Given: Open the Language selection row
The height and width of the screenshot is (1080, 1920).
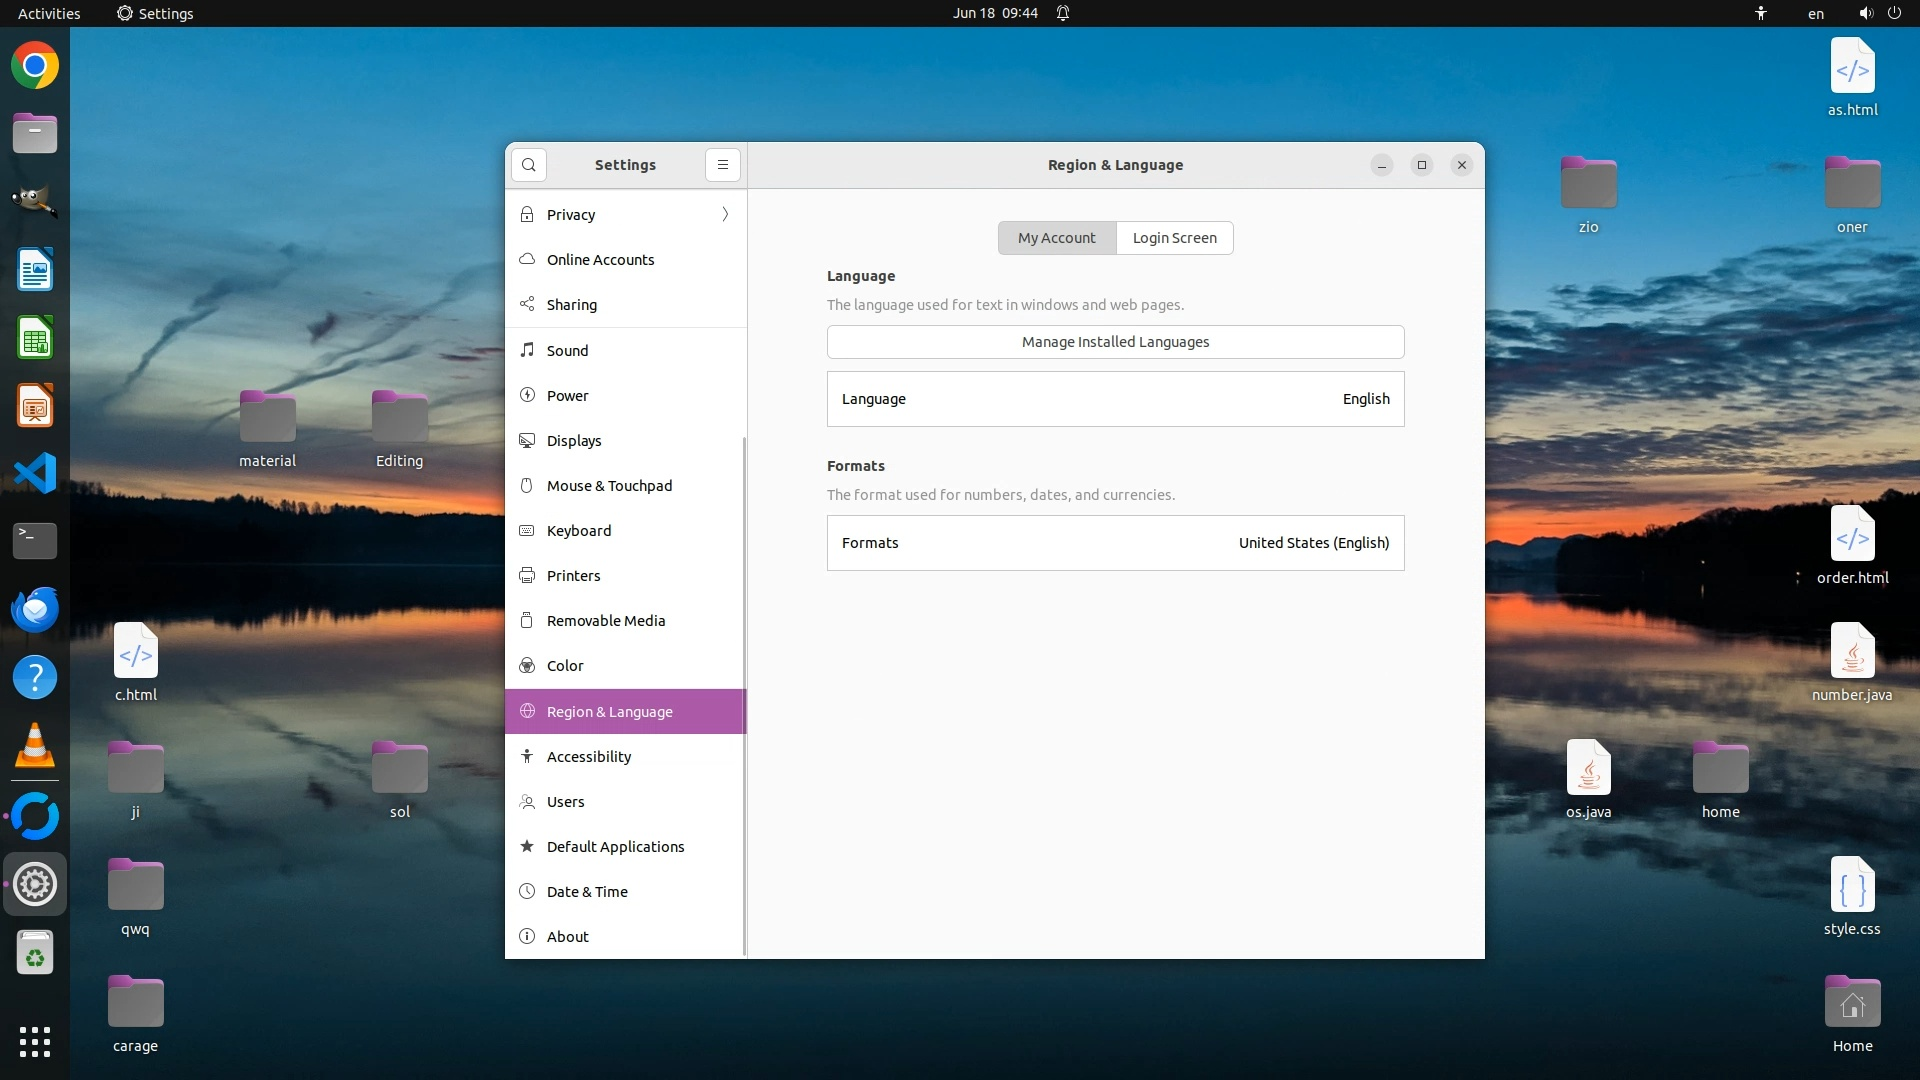Looking at the screenshot, I should click(x=1115, y=399).
